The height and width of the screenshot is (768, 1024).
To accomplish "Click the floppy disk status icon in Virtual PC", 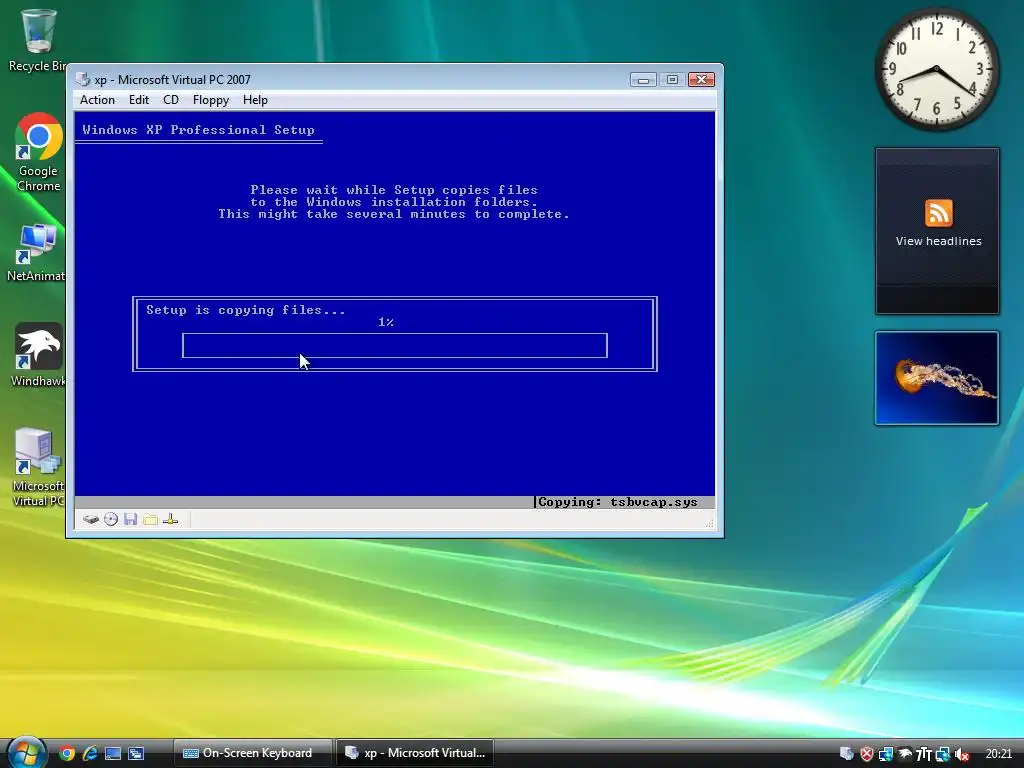I will pos(131,519).
